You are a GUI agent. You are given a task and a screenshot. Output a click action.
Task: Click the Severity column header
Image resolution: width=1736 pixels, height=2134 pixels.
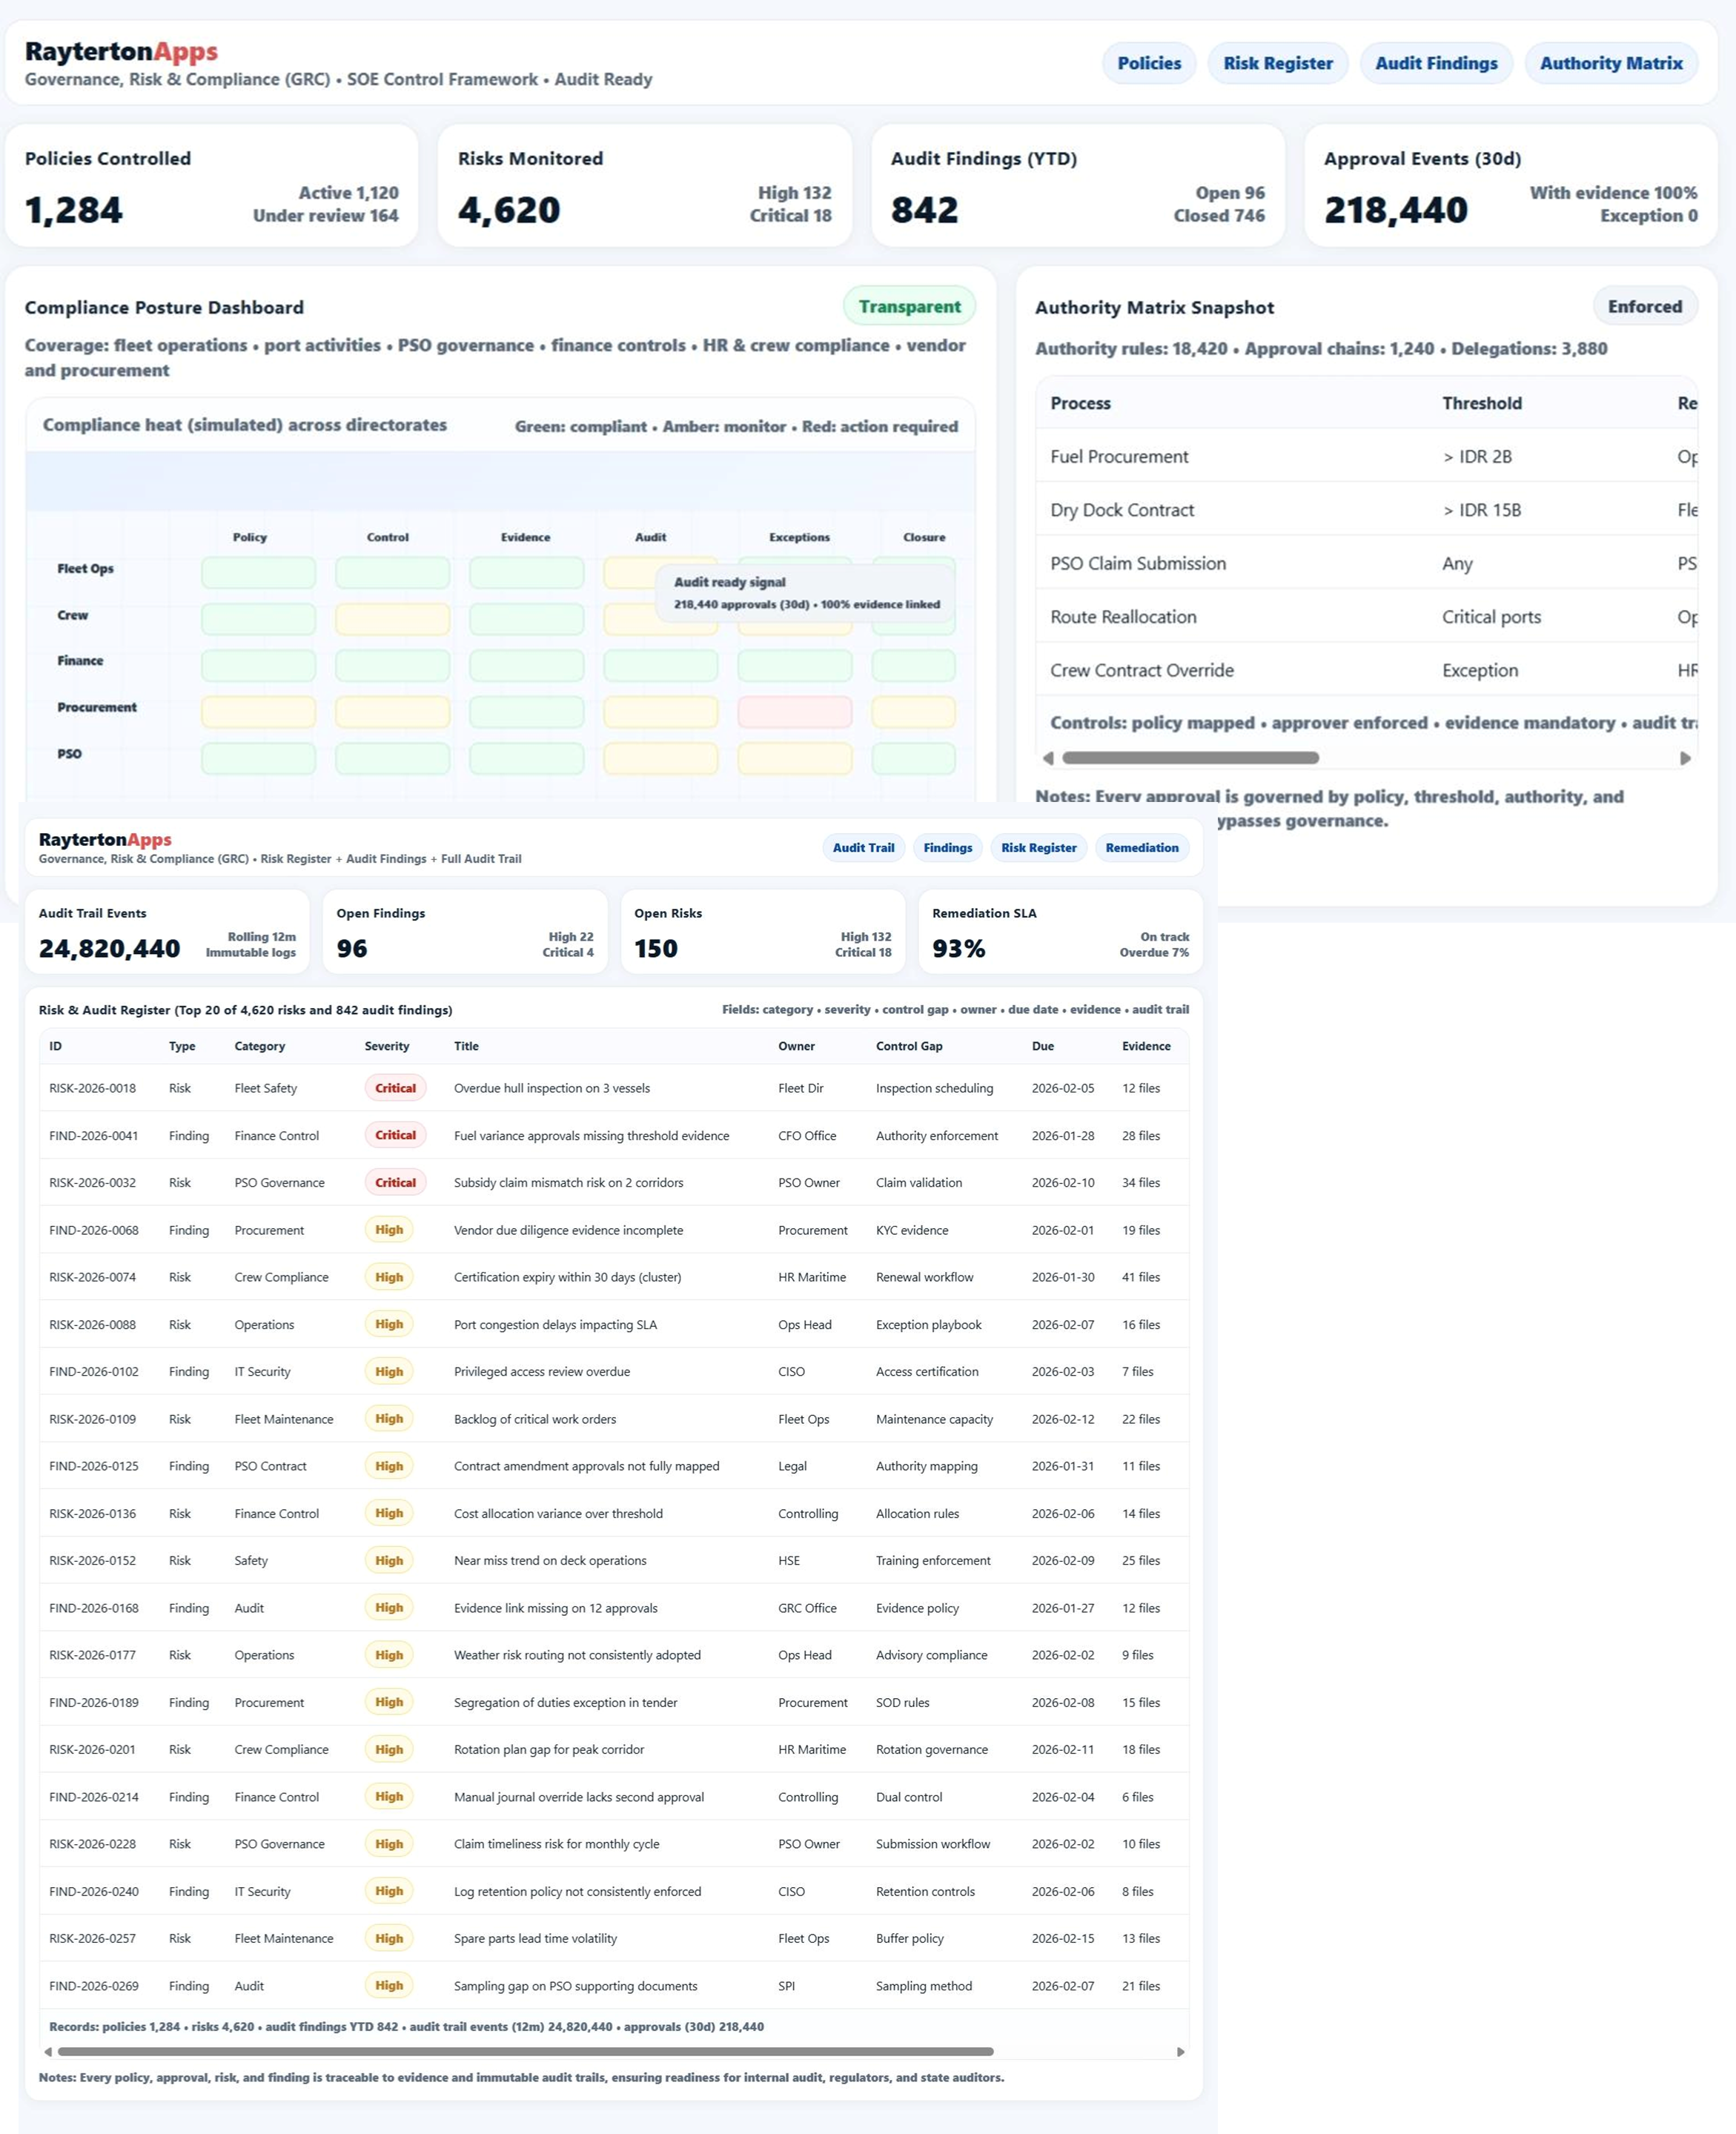(386, 1046)
